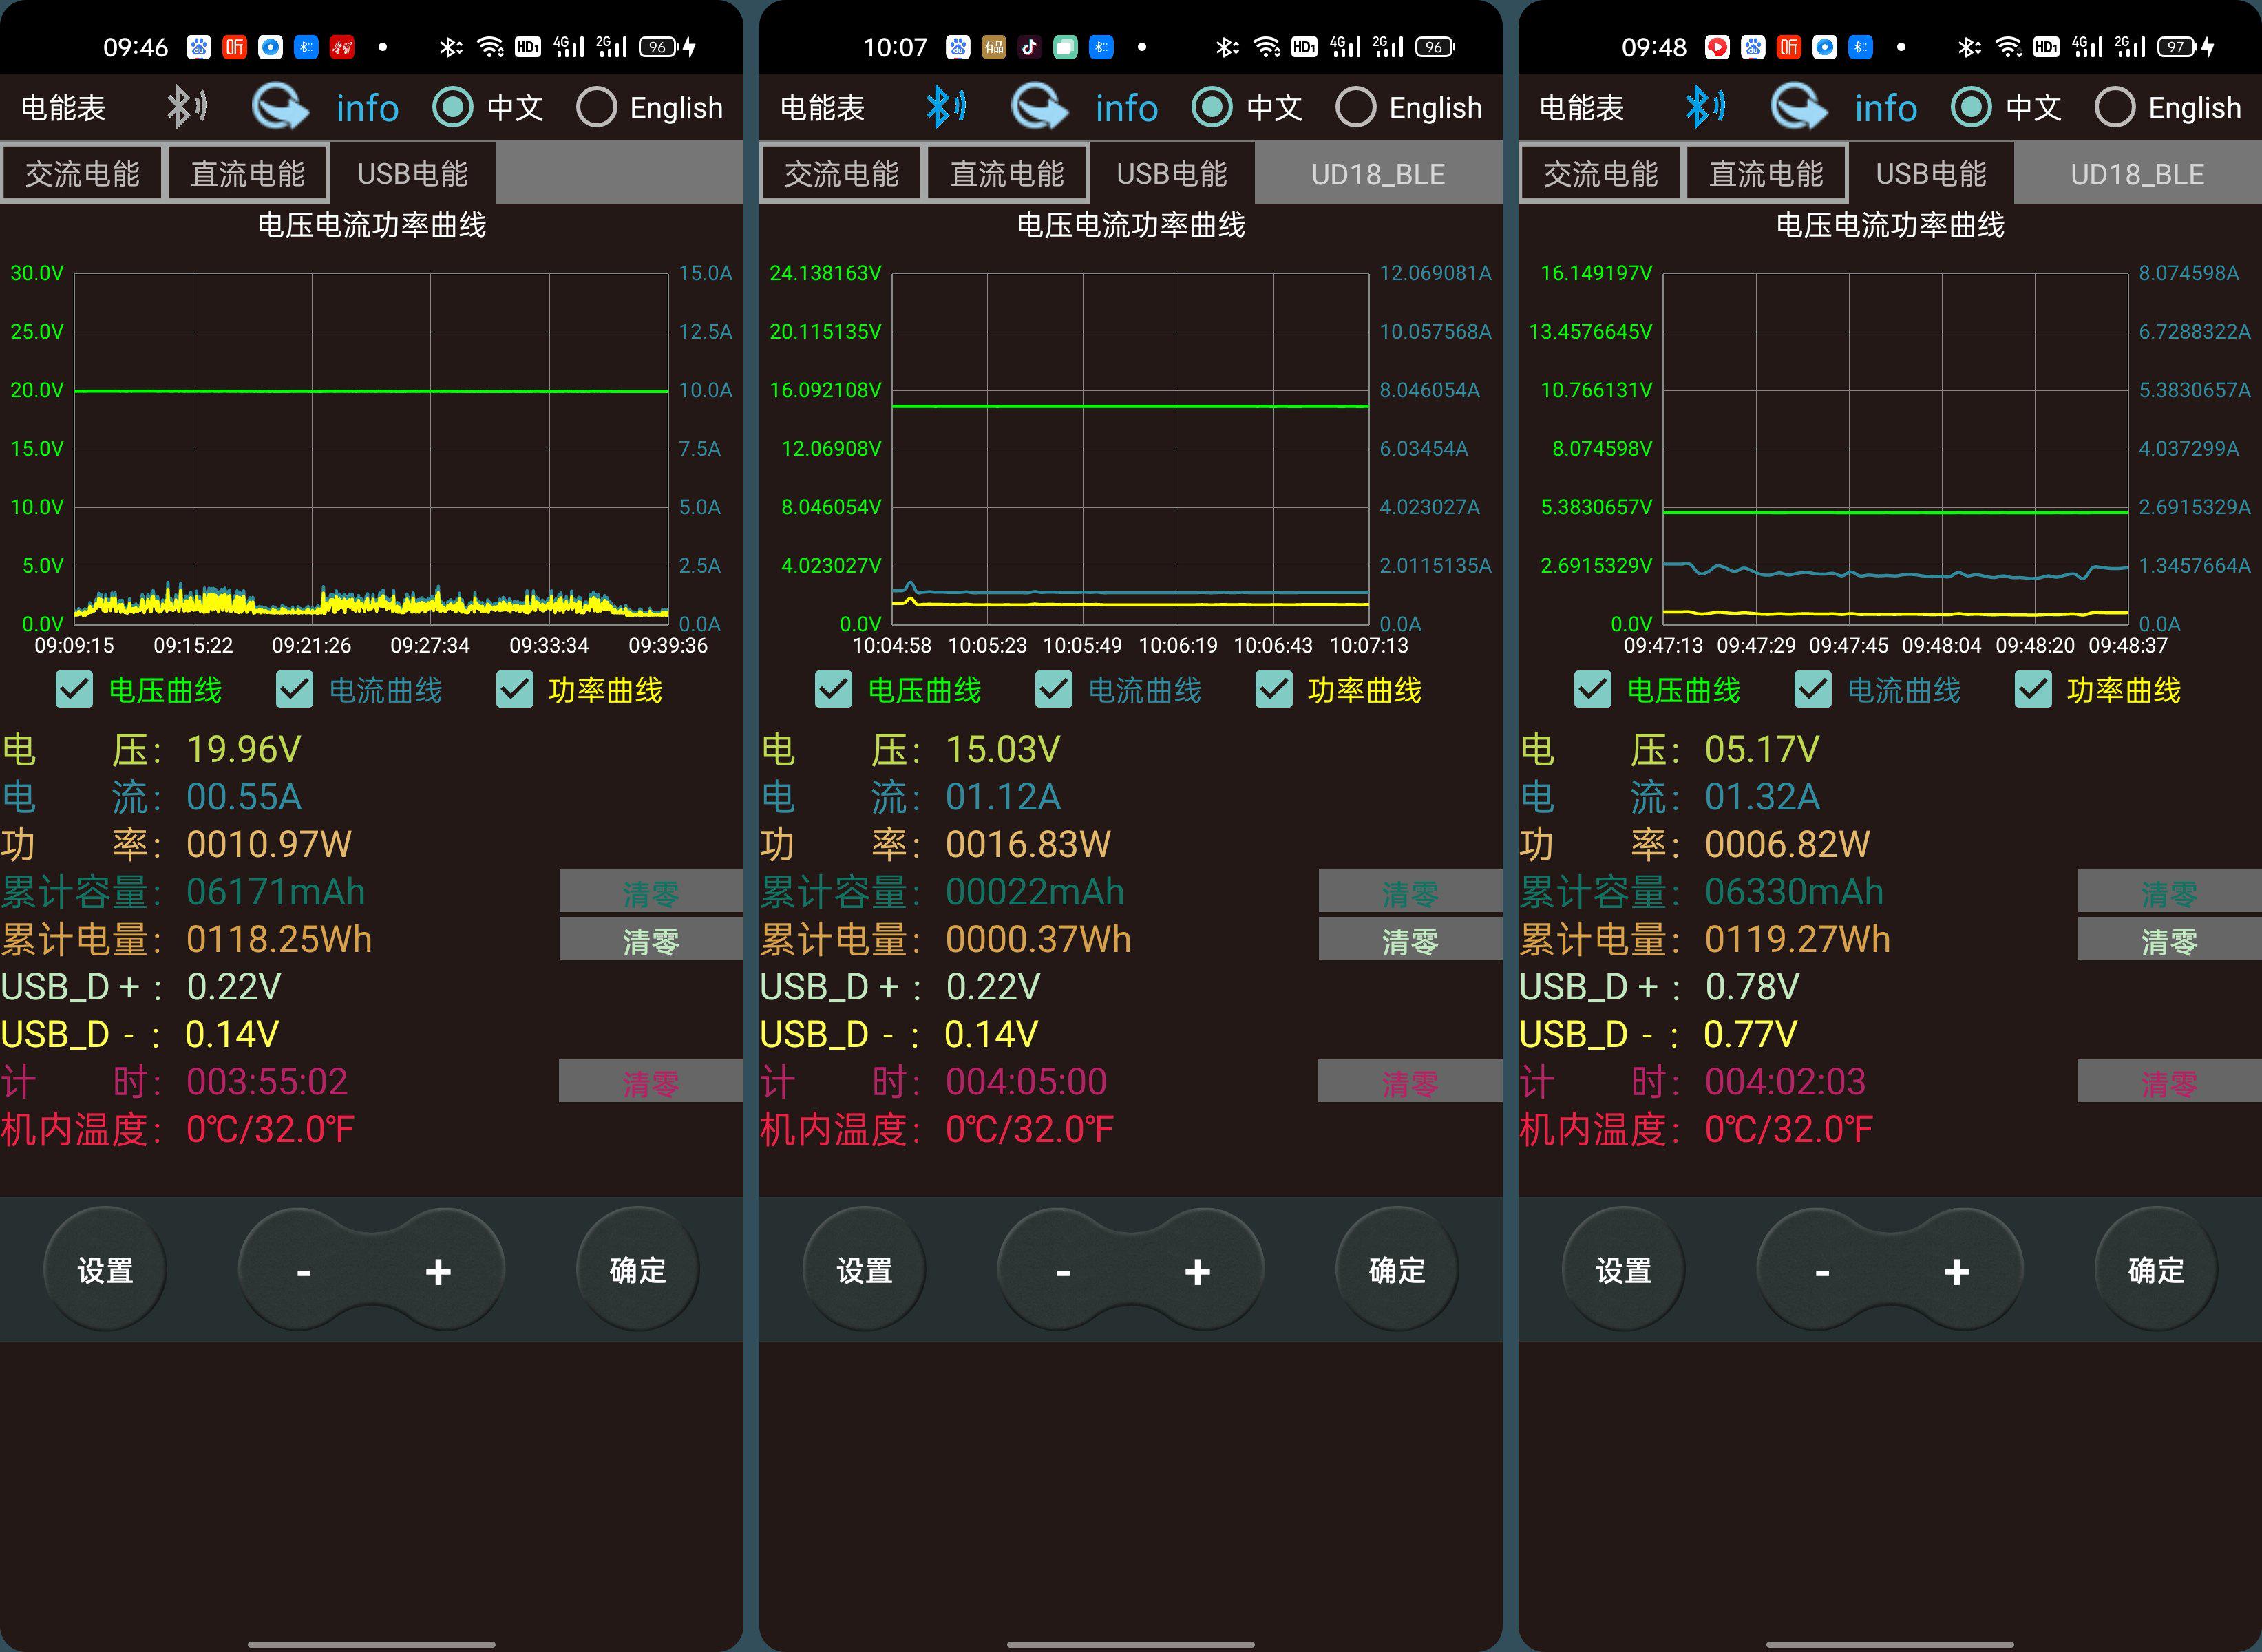Screen dimensions: 2262x1652
Task: Toggle the 电流曲线 checkbox in the middle screen
Action: pos(1053,690)
